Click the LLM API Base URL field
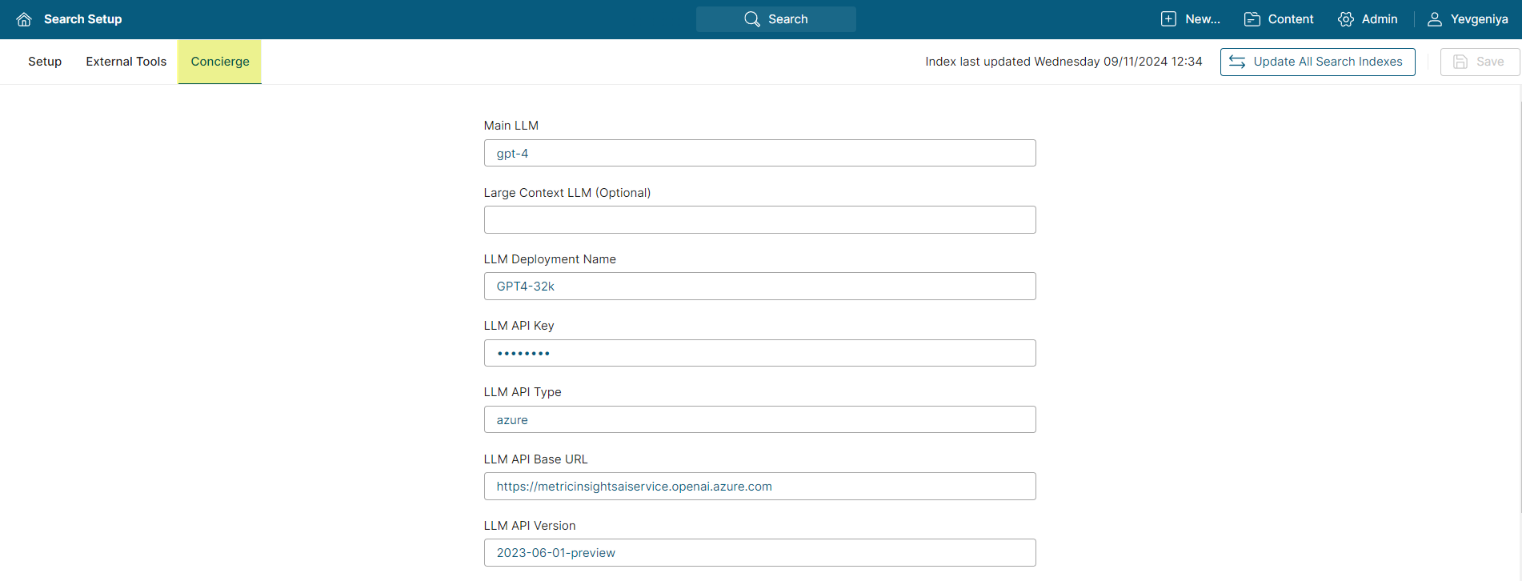Image resolution: width=1522 pixels, height=581 pixels. click(x=759, y=486)
